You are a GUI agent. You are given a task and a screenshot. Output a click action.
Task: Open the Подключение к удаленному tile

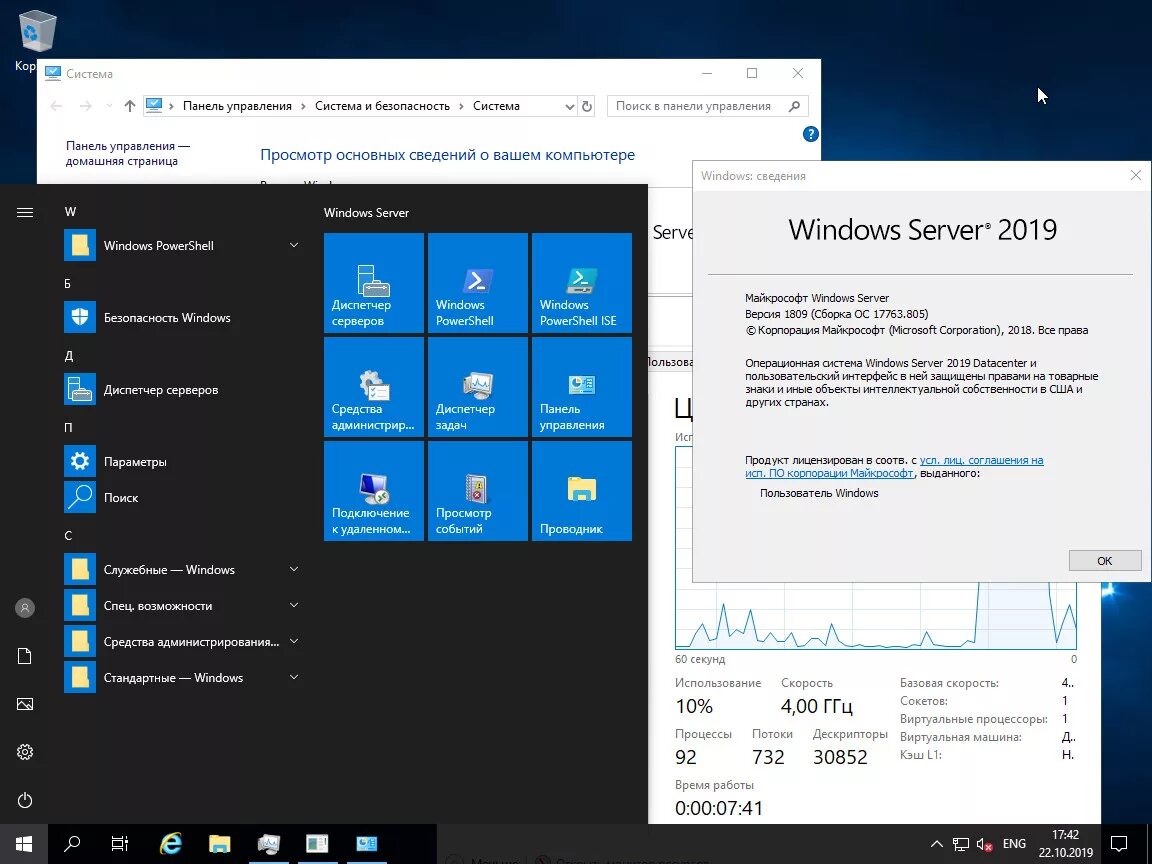373,490
